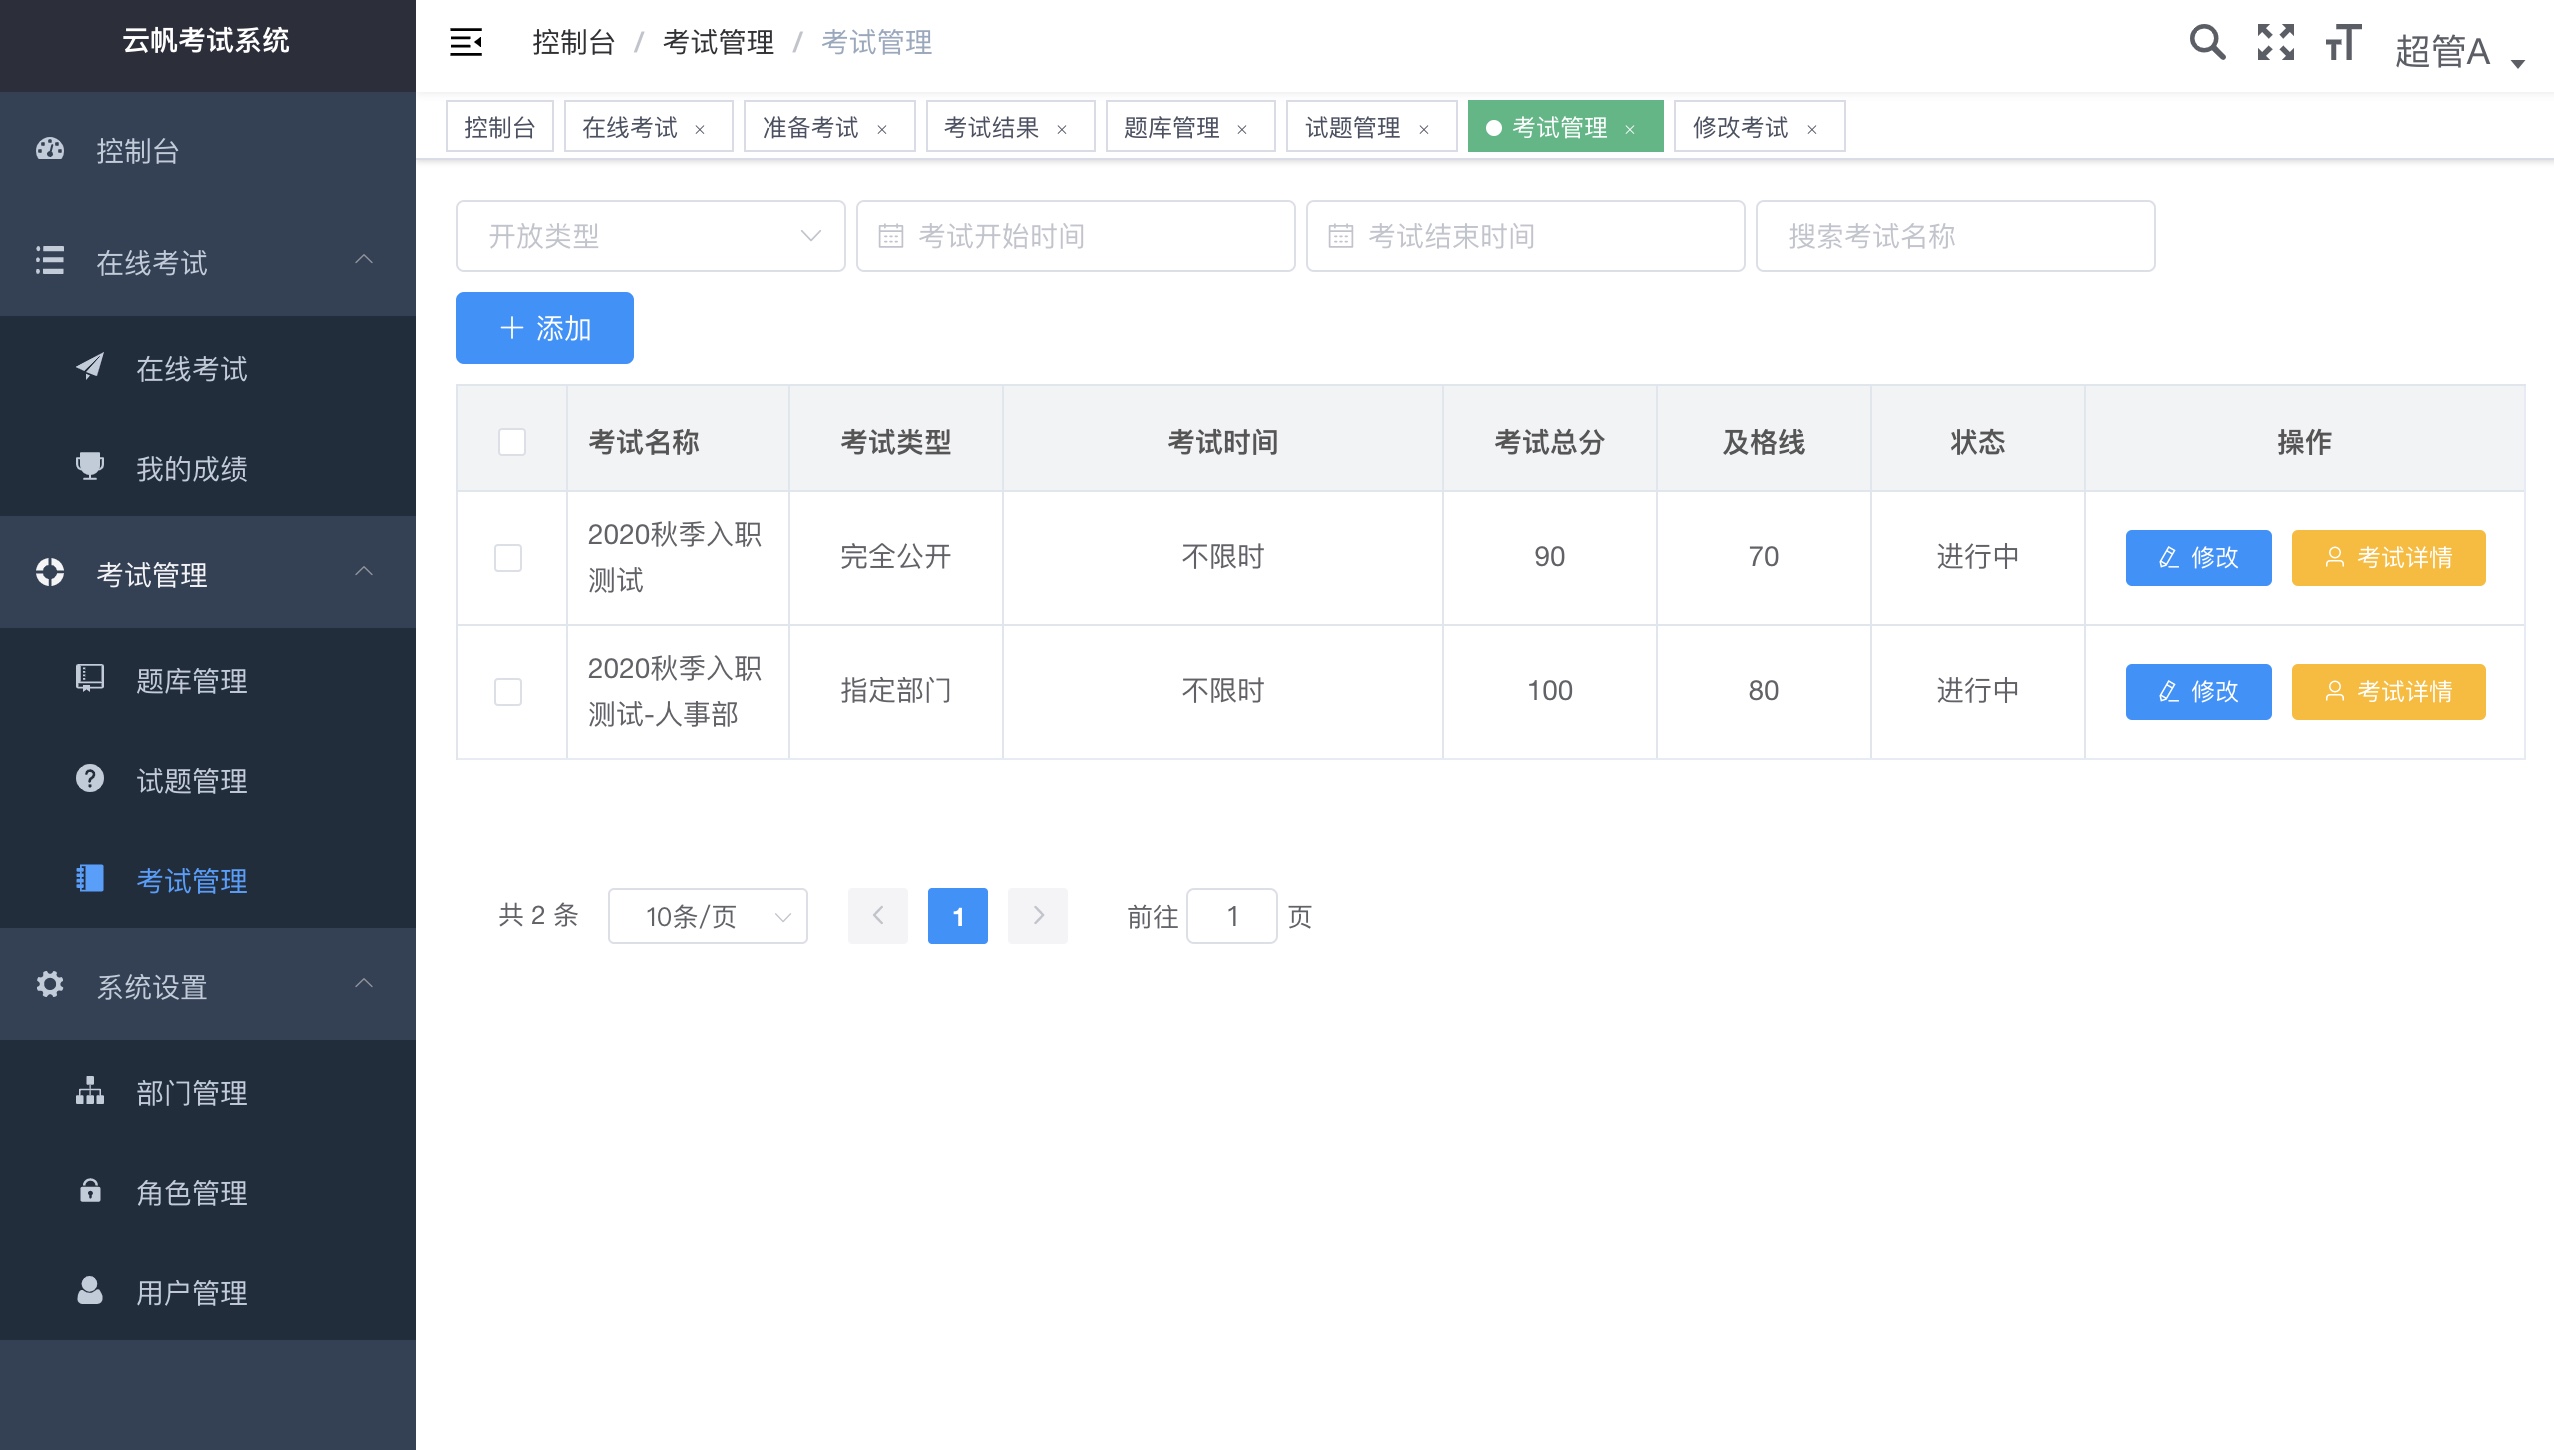Check the select-all checkbox in the table header
Image resolution: width=2554 pixels, height=1450 pixels.
511,441
